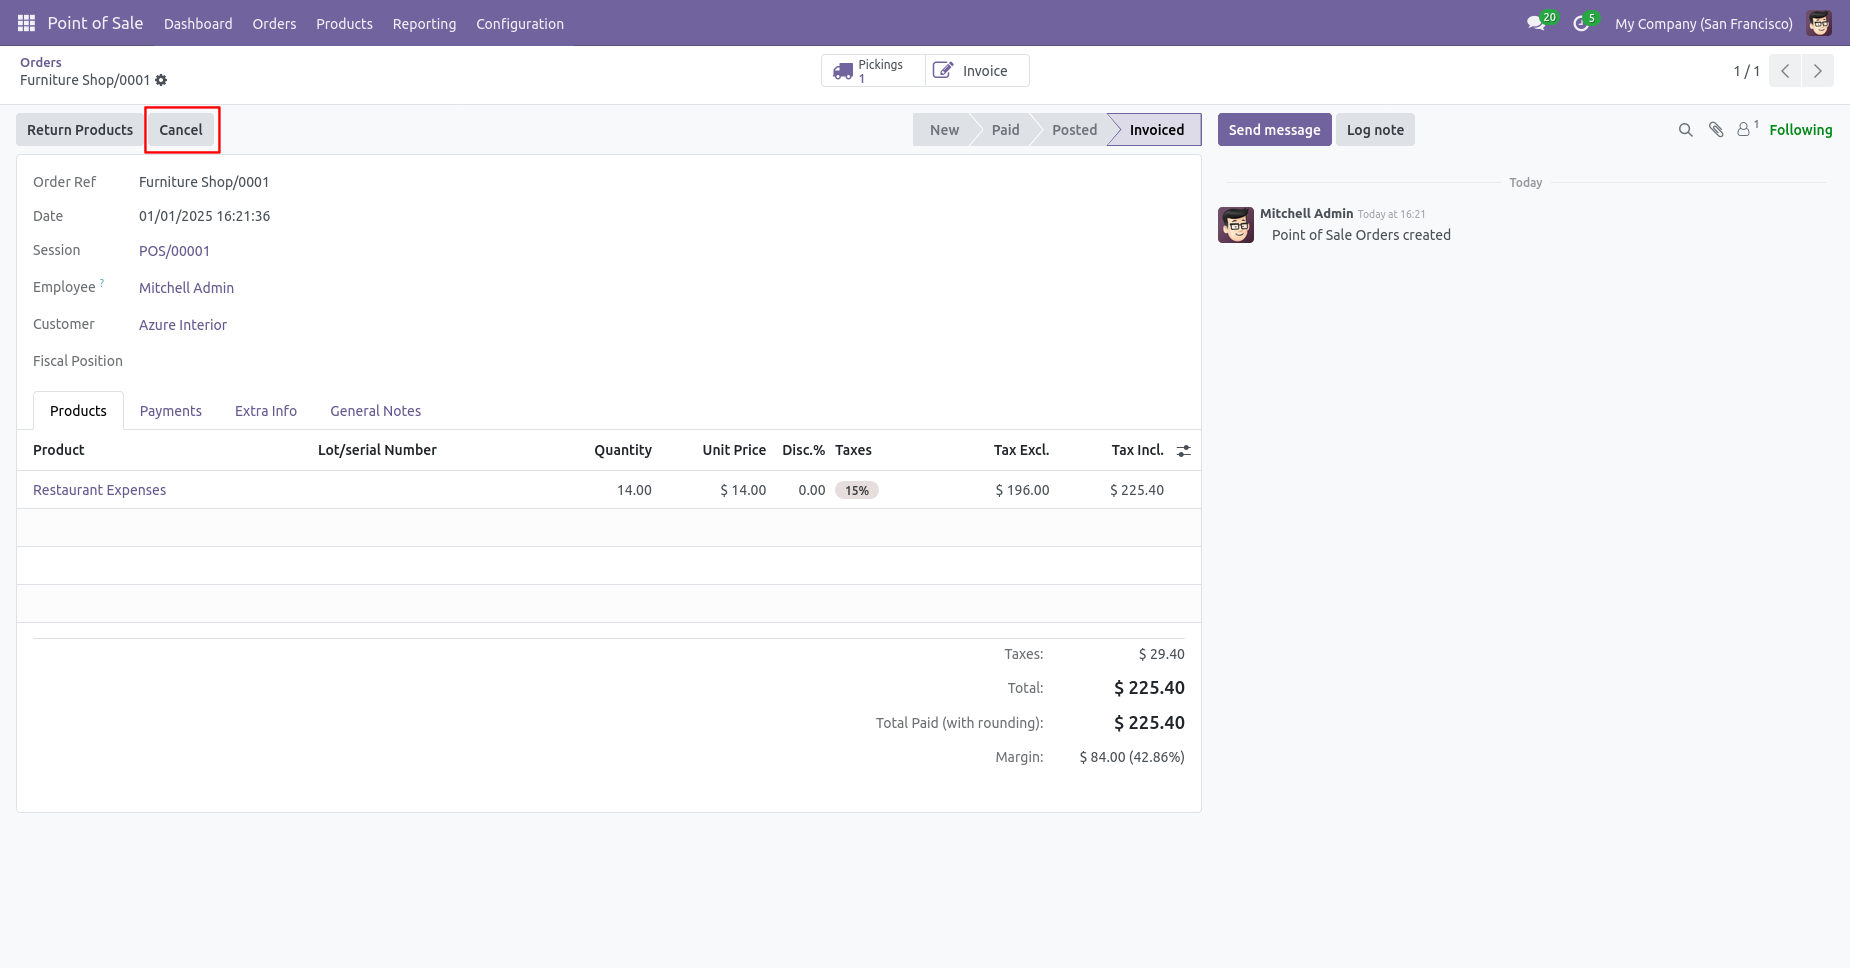Open the conversations chat bubble icon

[x=1536, y=23]
